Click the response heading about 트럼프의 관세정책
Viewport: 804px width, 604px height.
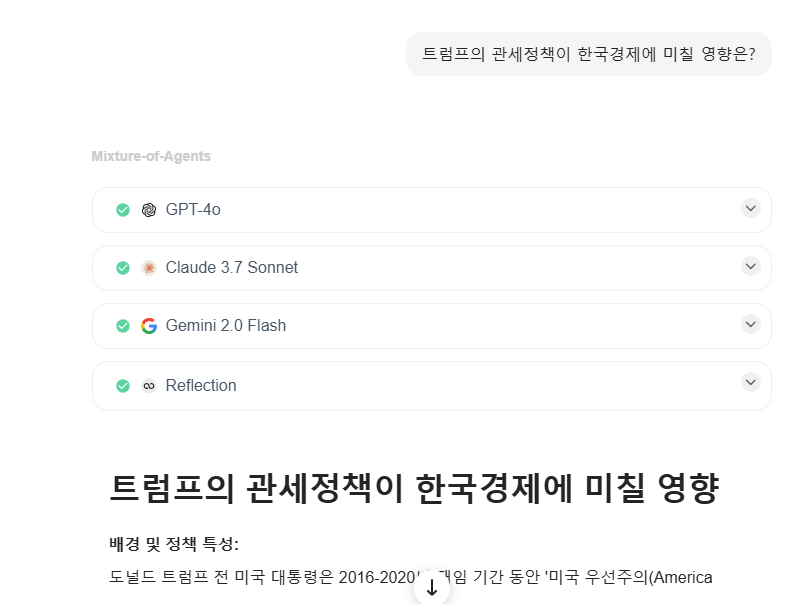click(x=413, y=490)
